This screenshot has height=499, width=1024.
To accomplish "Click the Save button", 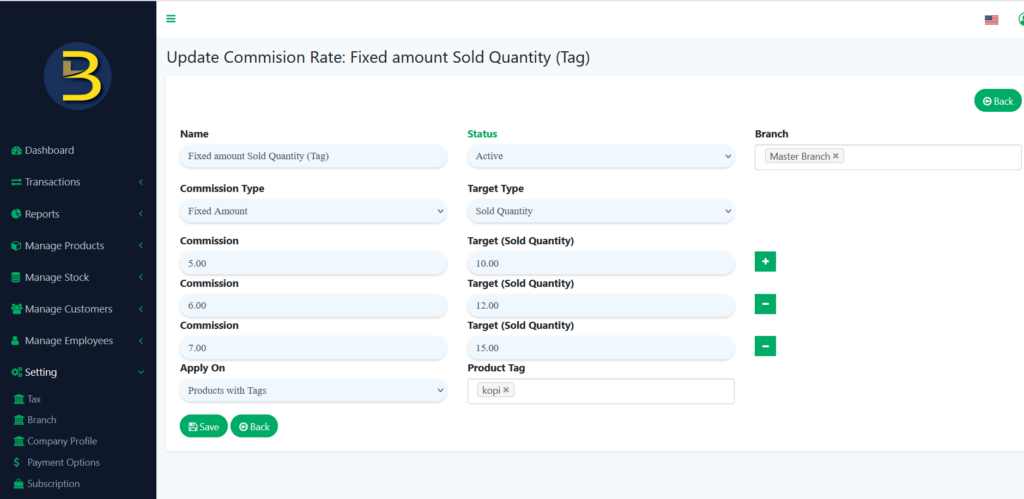I will click(x=203, y=426).
